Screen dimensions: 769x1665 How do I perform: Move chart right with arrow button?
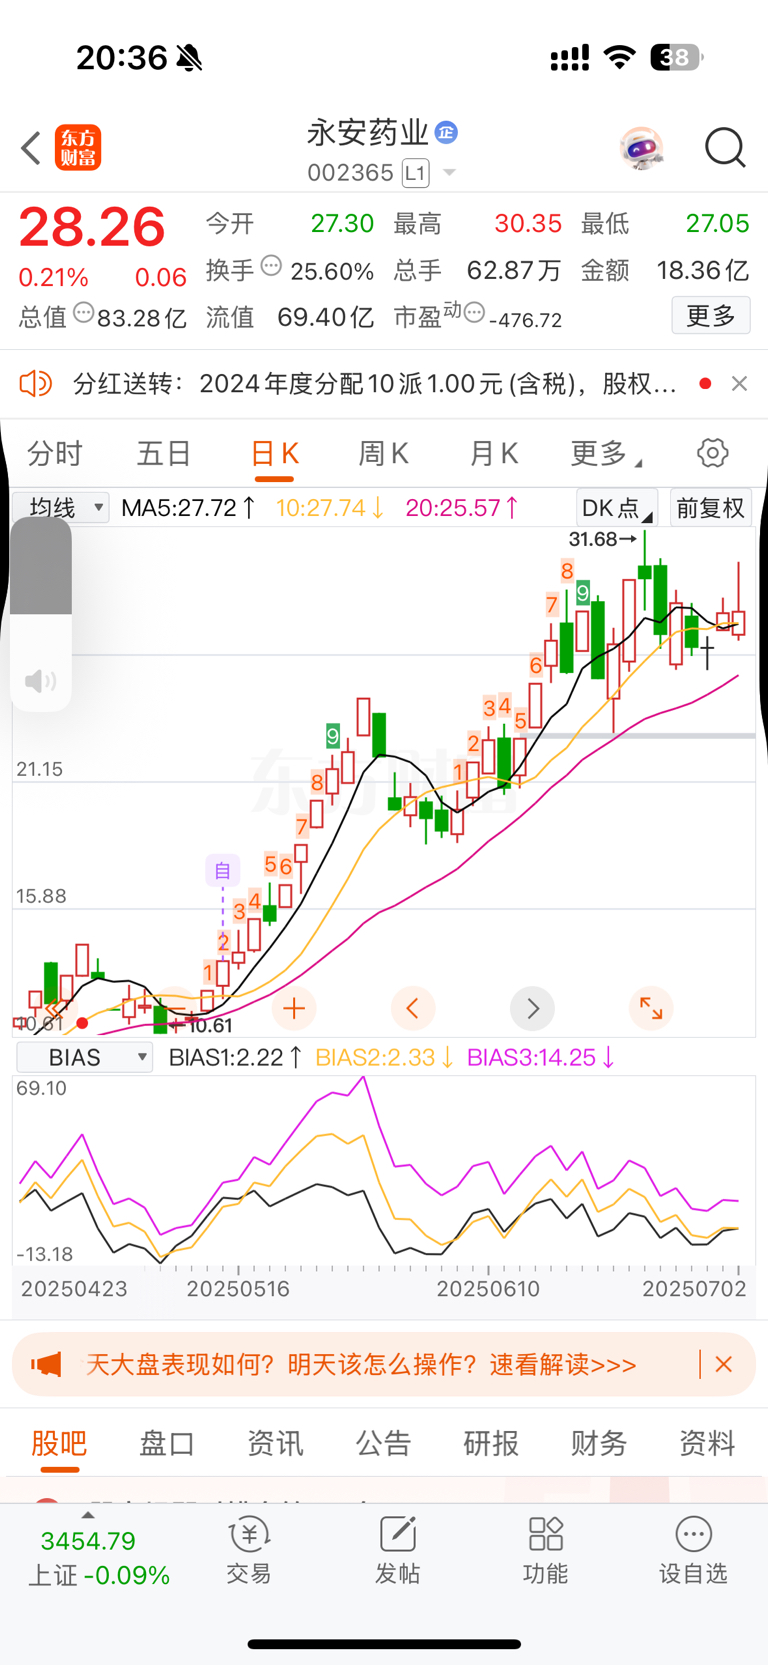pyautogui.click(x=532, y=1009)
